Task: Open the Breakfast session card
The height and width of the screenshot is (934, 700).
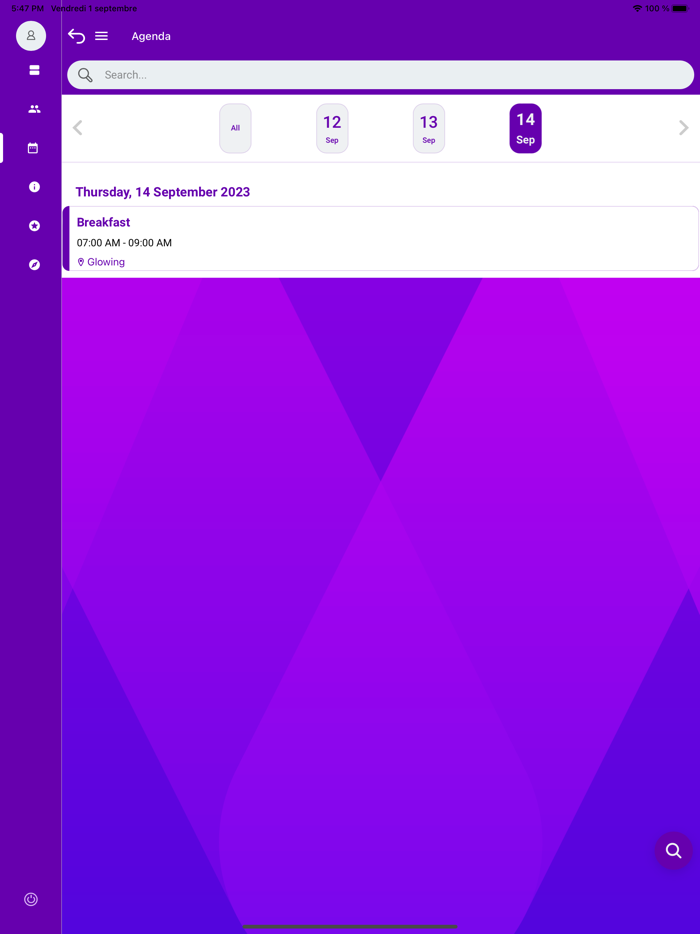Action: point(381,238)
